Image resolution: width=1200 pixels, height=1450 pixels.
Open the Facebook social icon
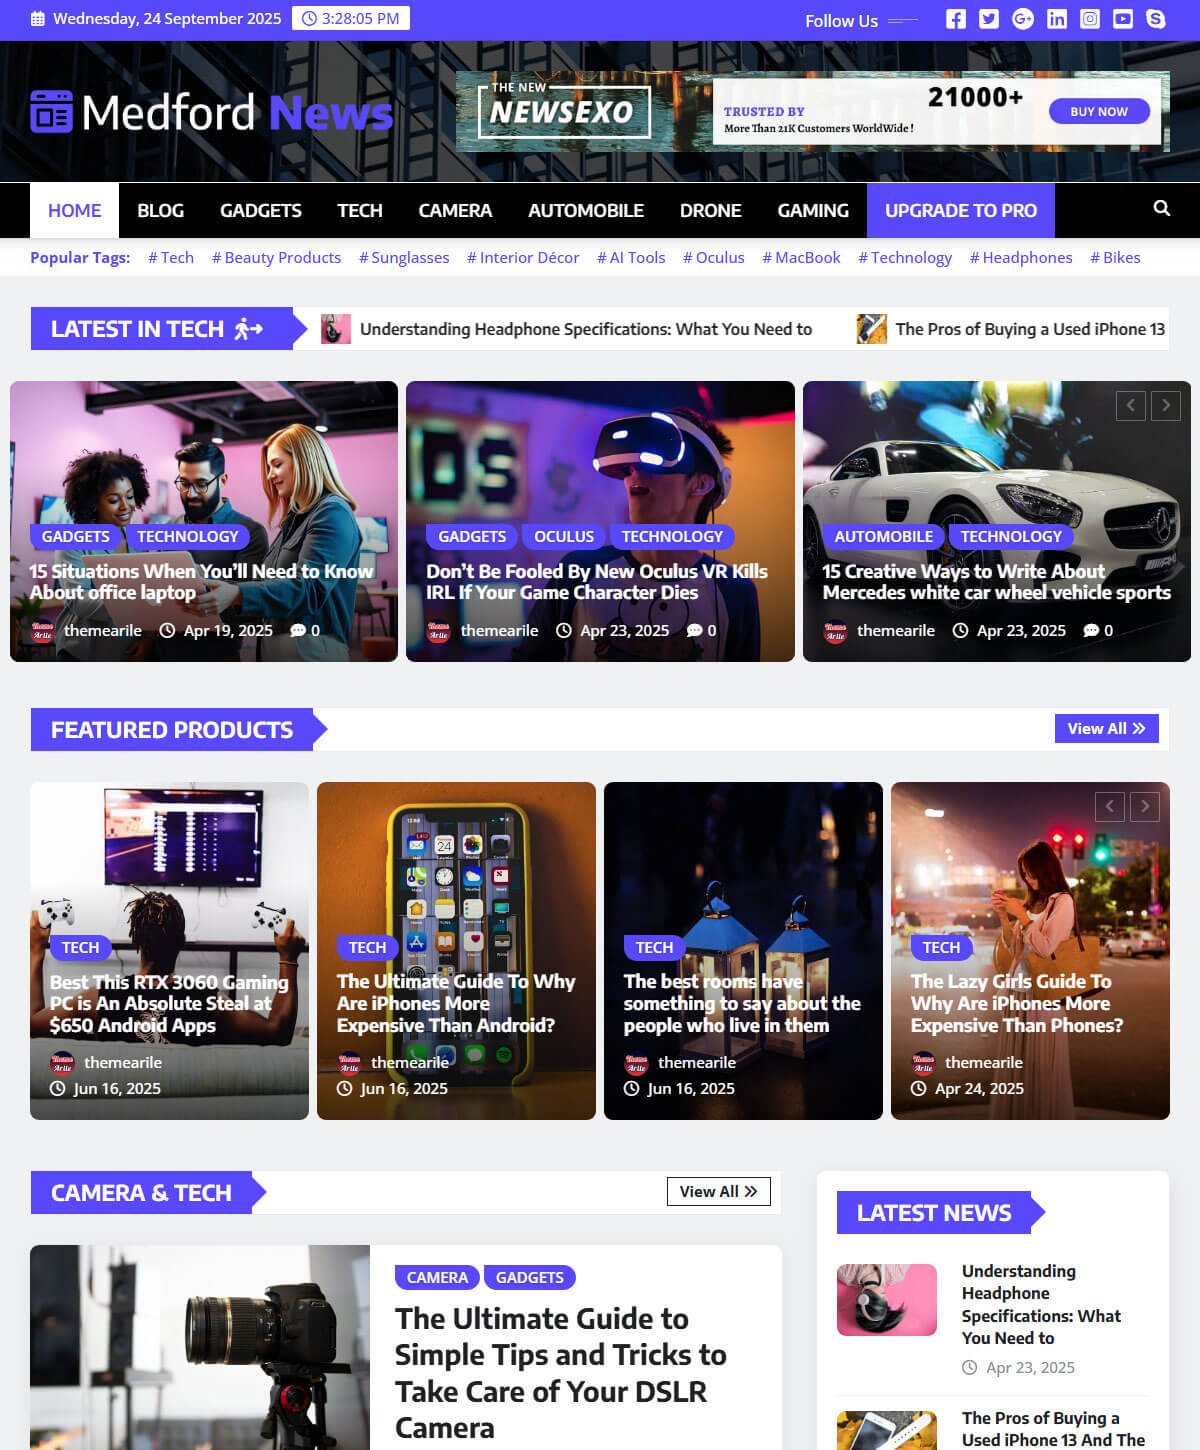tap(956, 19)
